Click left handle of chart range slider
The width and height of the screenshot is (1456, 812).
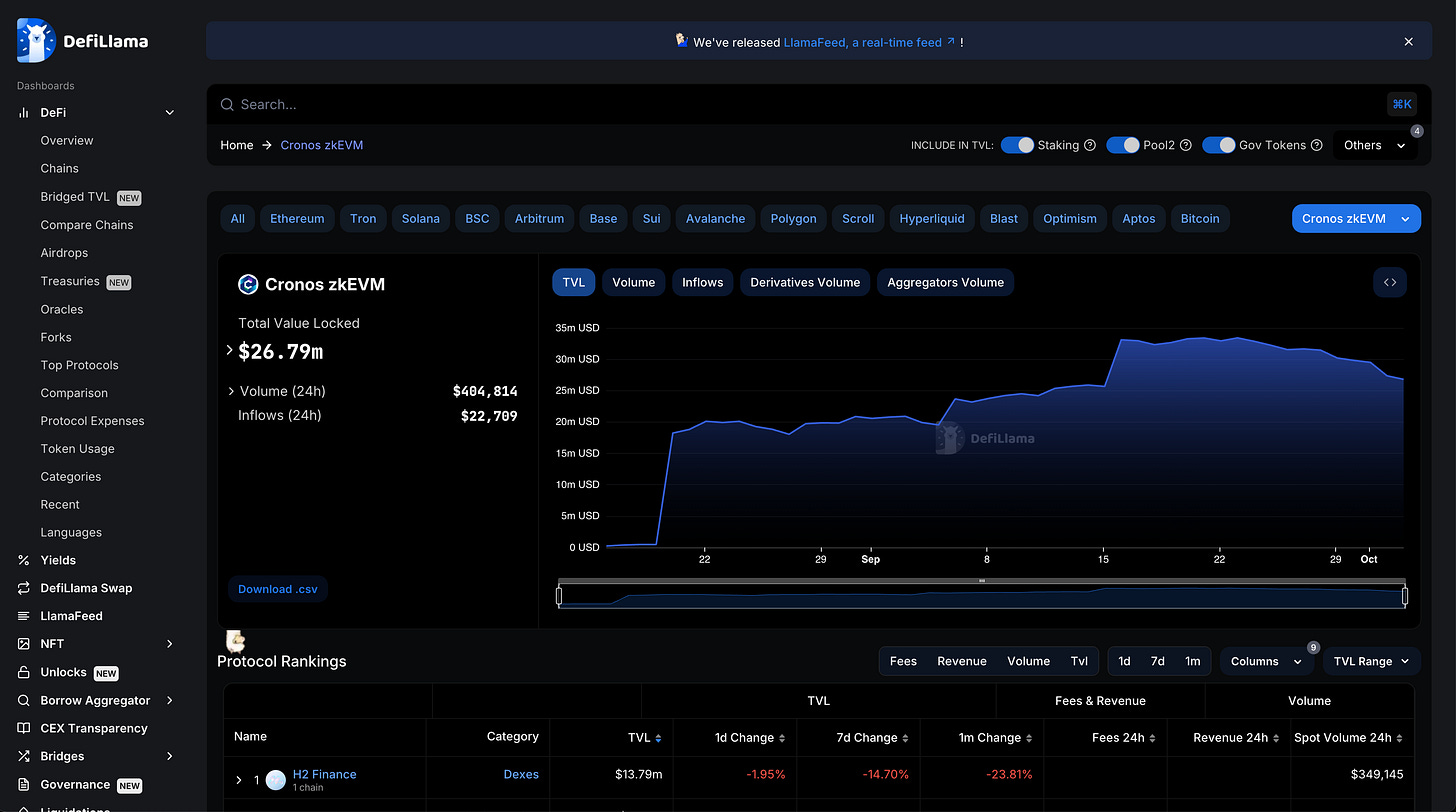pos(559,596)
